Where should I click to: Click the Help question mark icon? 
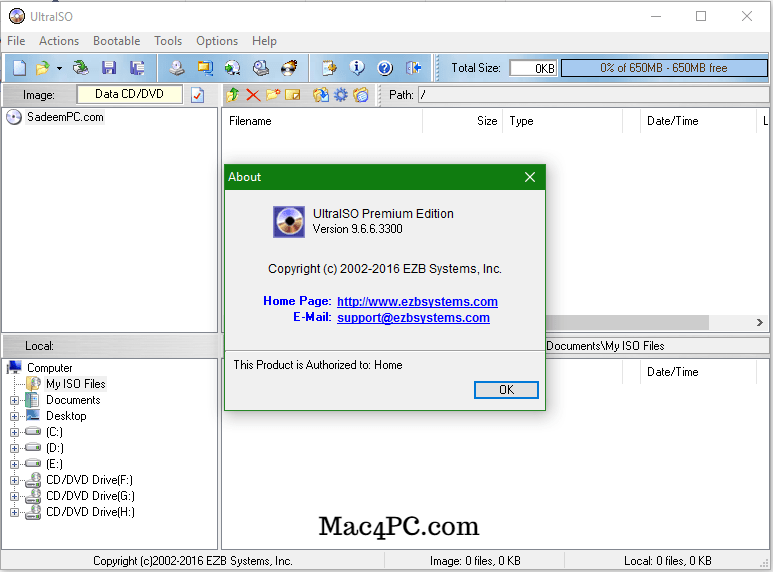pyautogui.click(x=385, y=68)
